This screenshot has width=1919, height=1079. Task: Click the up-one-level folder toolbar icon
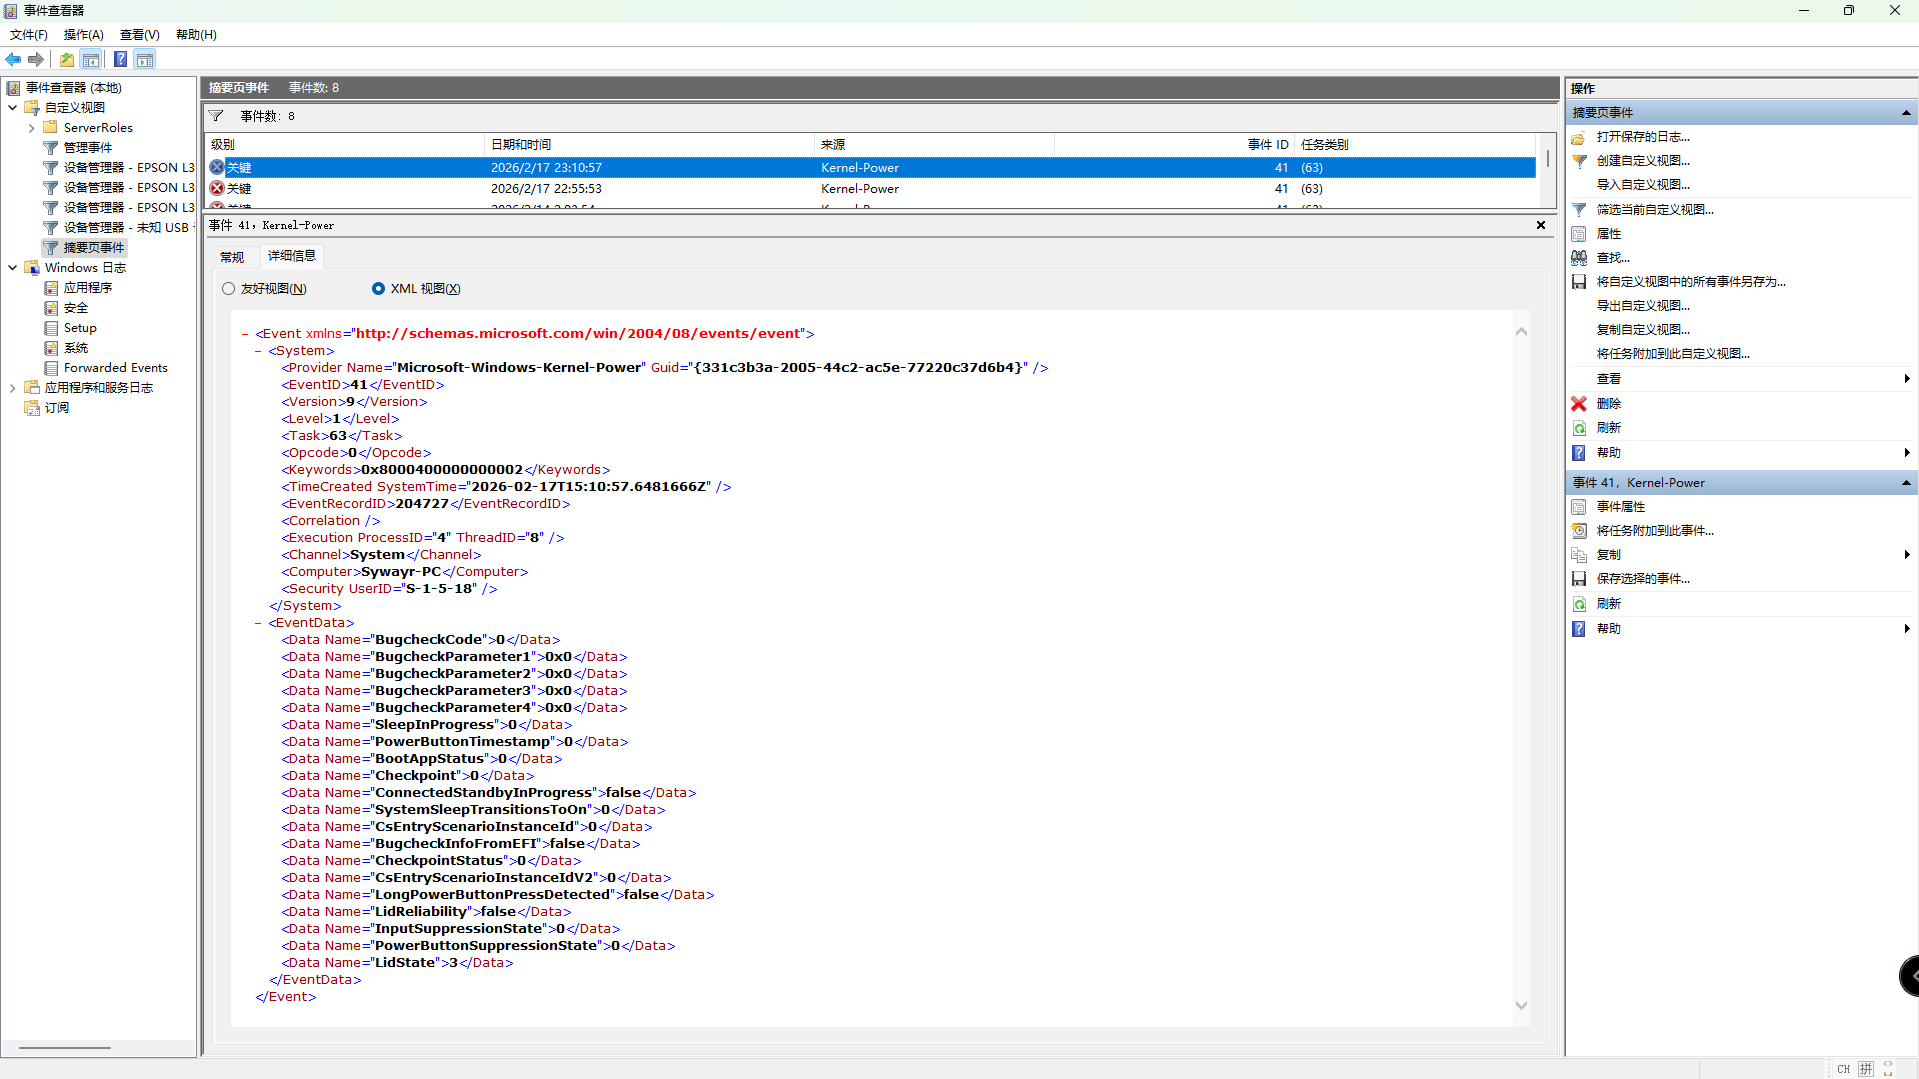click(x=67, y=59)
